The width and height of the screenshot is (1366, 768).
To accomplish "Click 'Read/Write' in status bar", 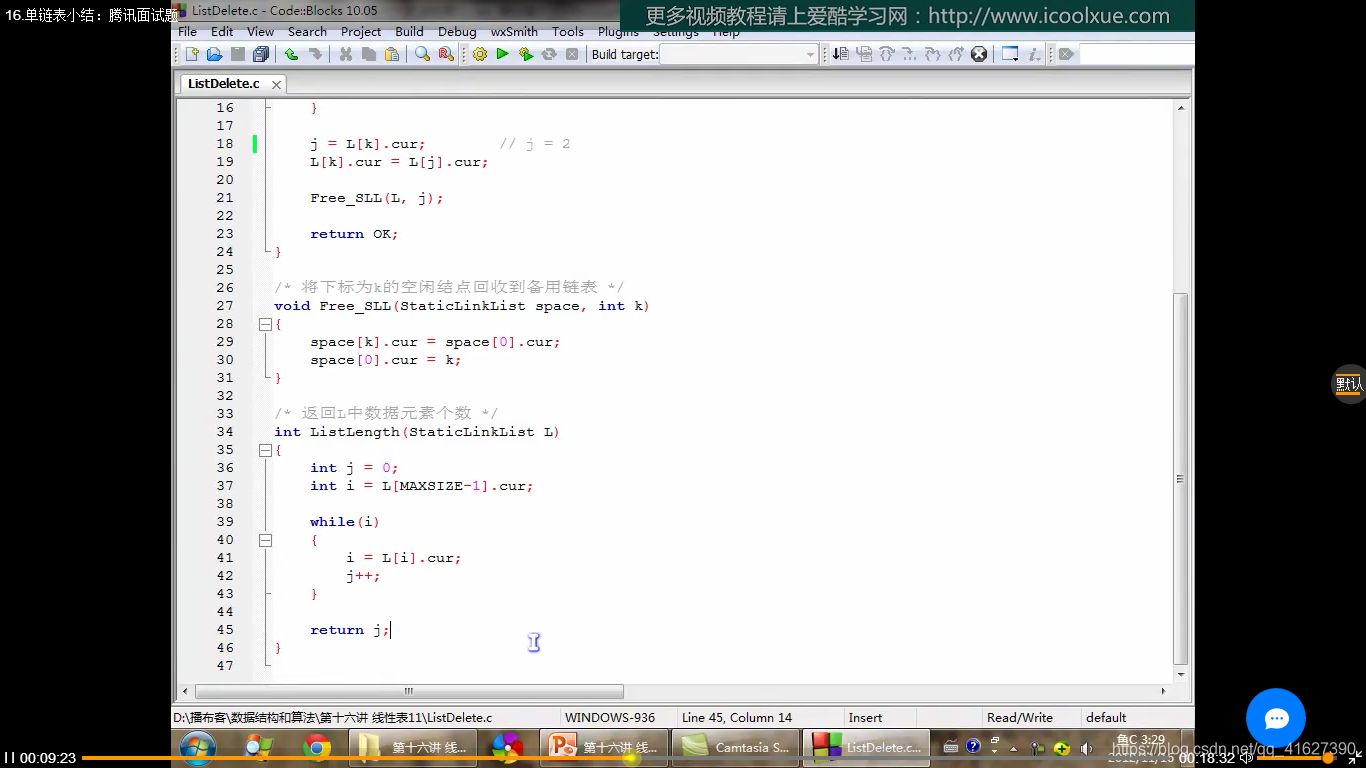I will [1020, 718].
